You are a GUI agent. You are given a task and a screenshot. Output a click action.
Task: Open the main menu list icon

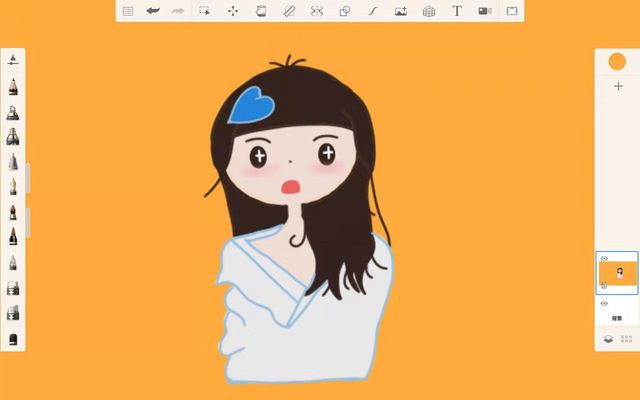127,11
